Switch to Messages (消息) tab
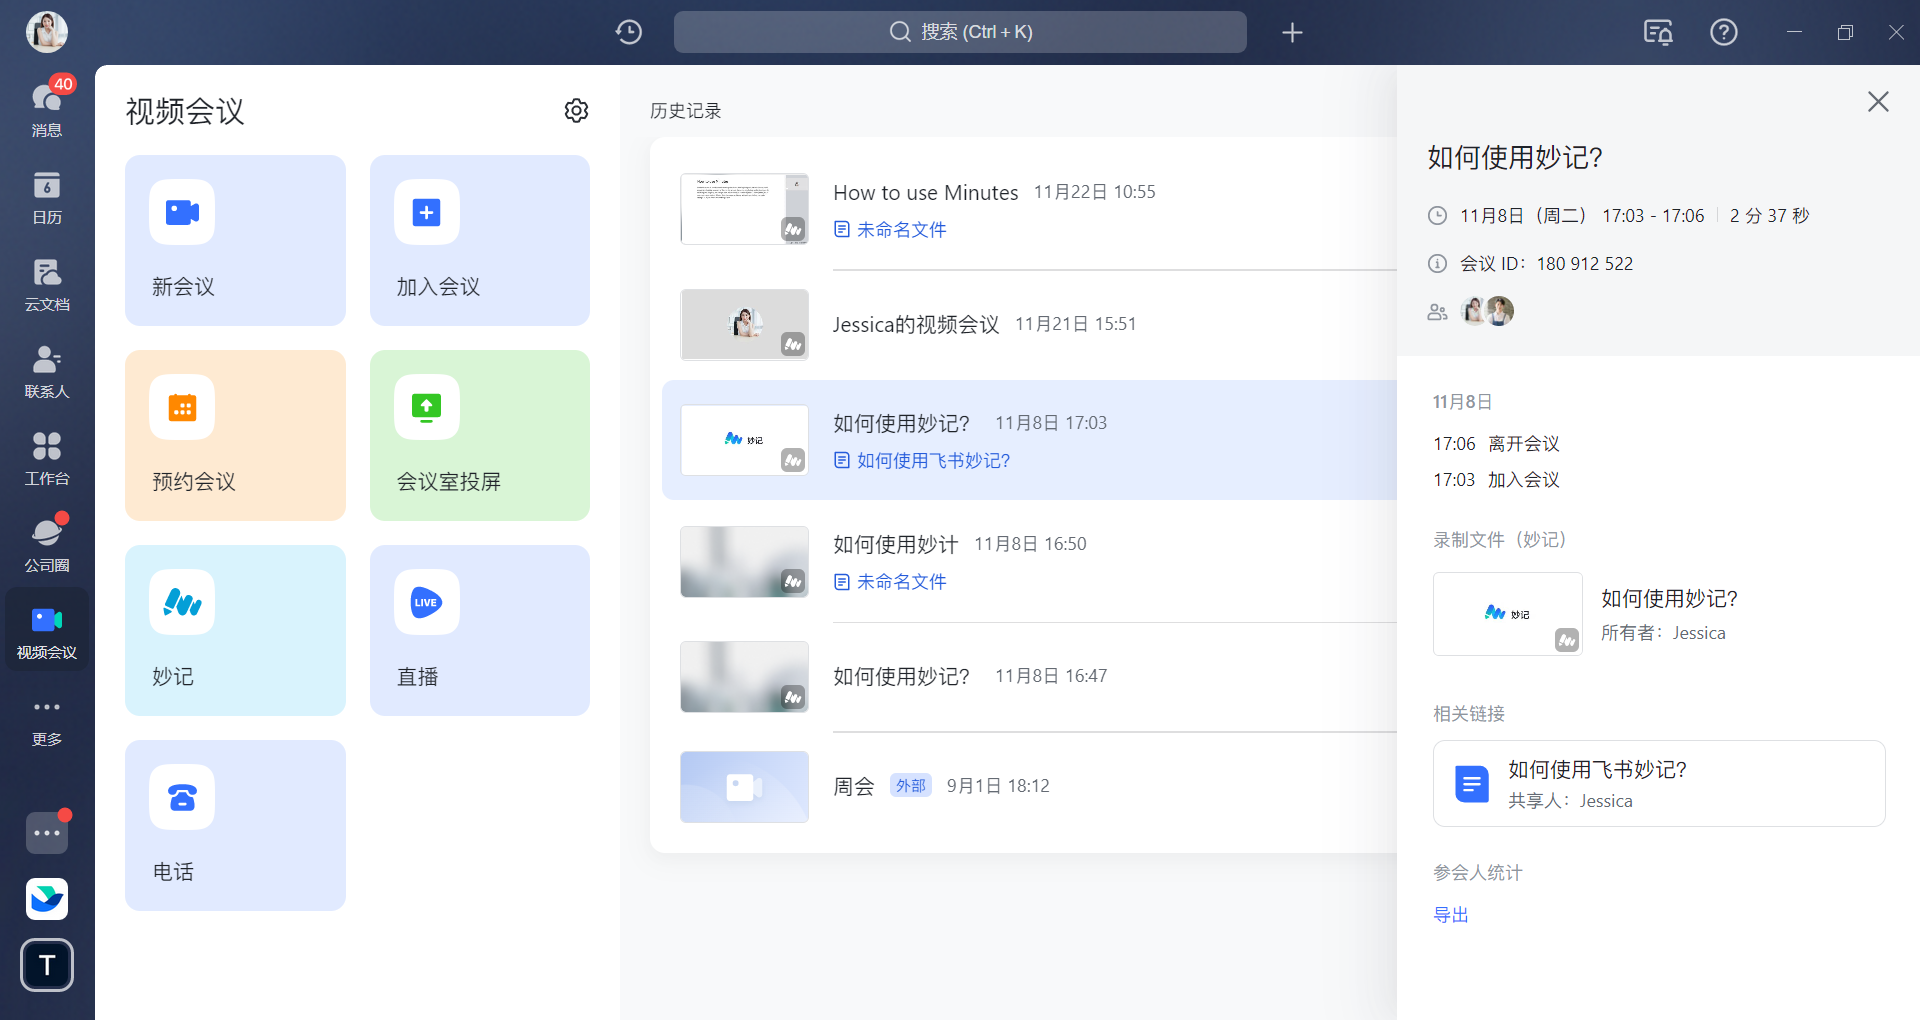The width and height of the screenshot is (1920, 1020). click(47, 108)
